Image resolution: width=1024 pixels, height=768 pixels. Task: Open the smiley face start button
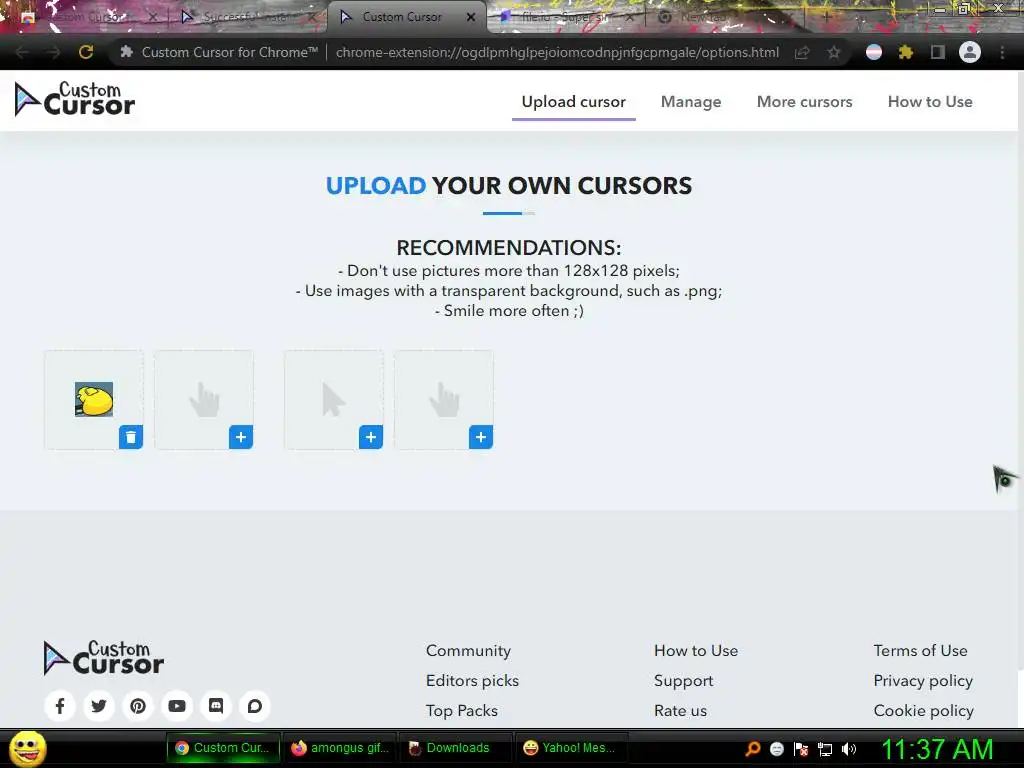click(27, 748)
